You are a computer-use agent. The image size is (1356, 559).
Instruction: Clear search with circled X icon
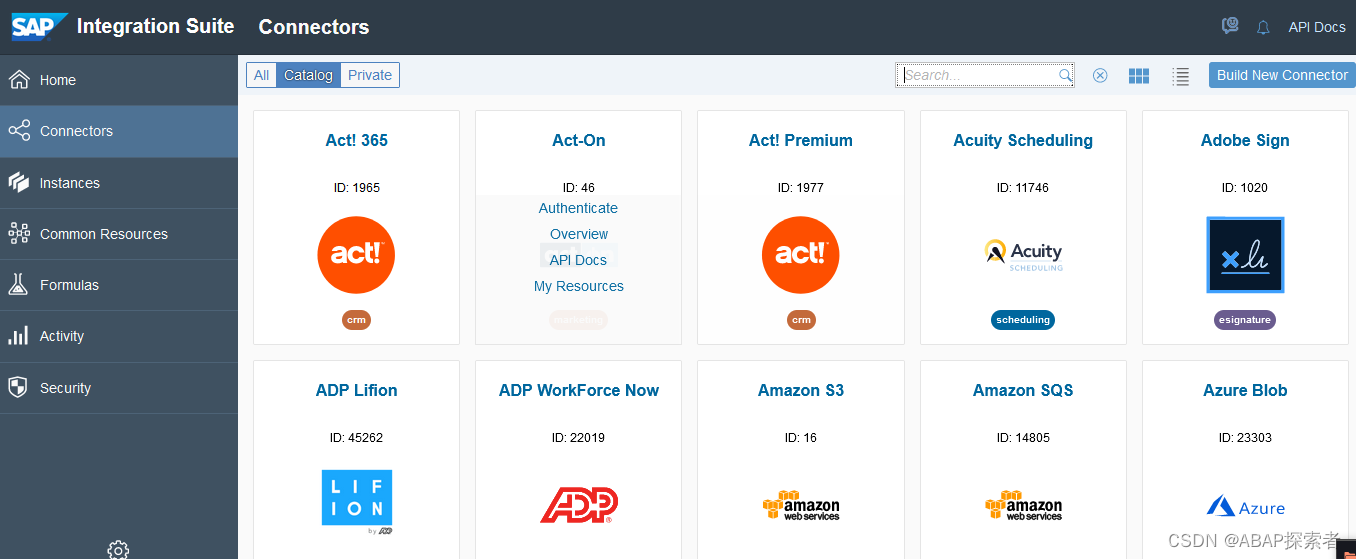click(1100, 75)
